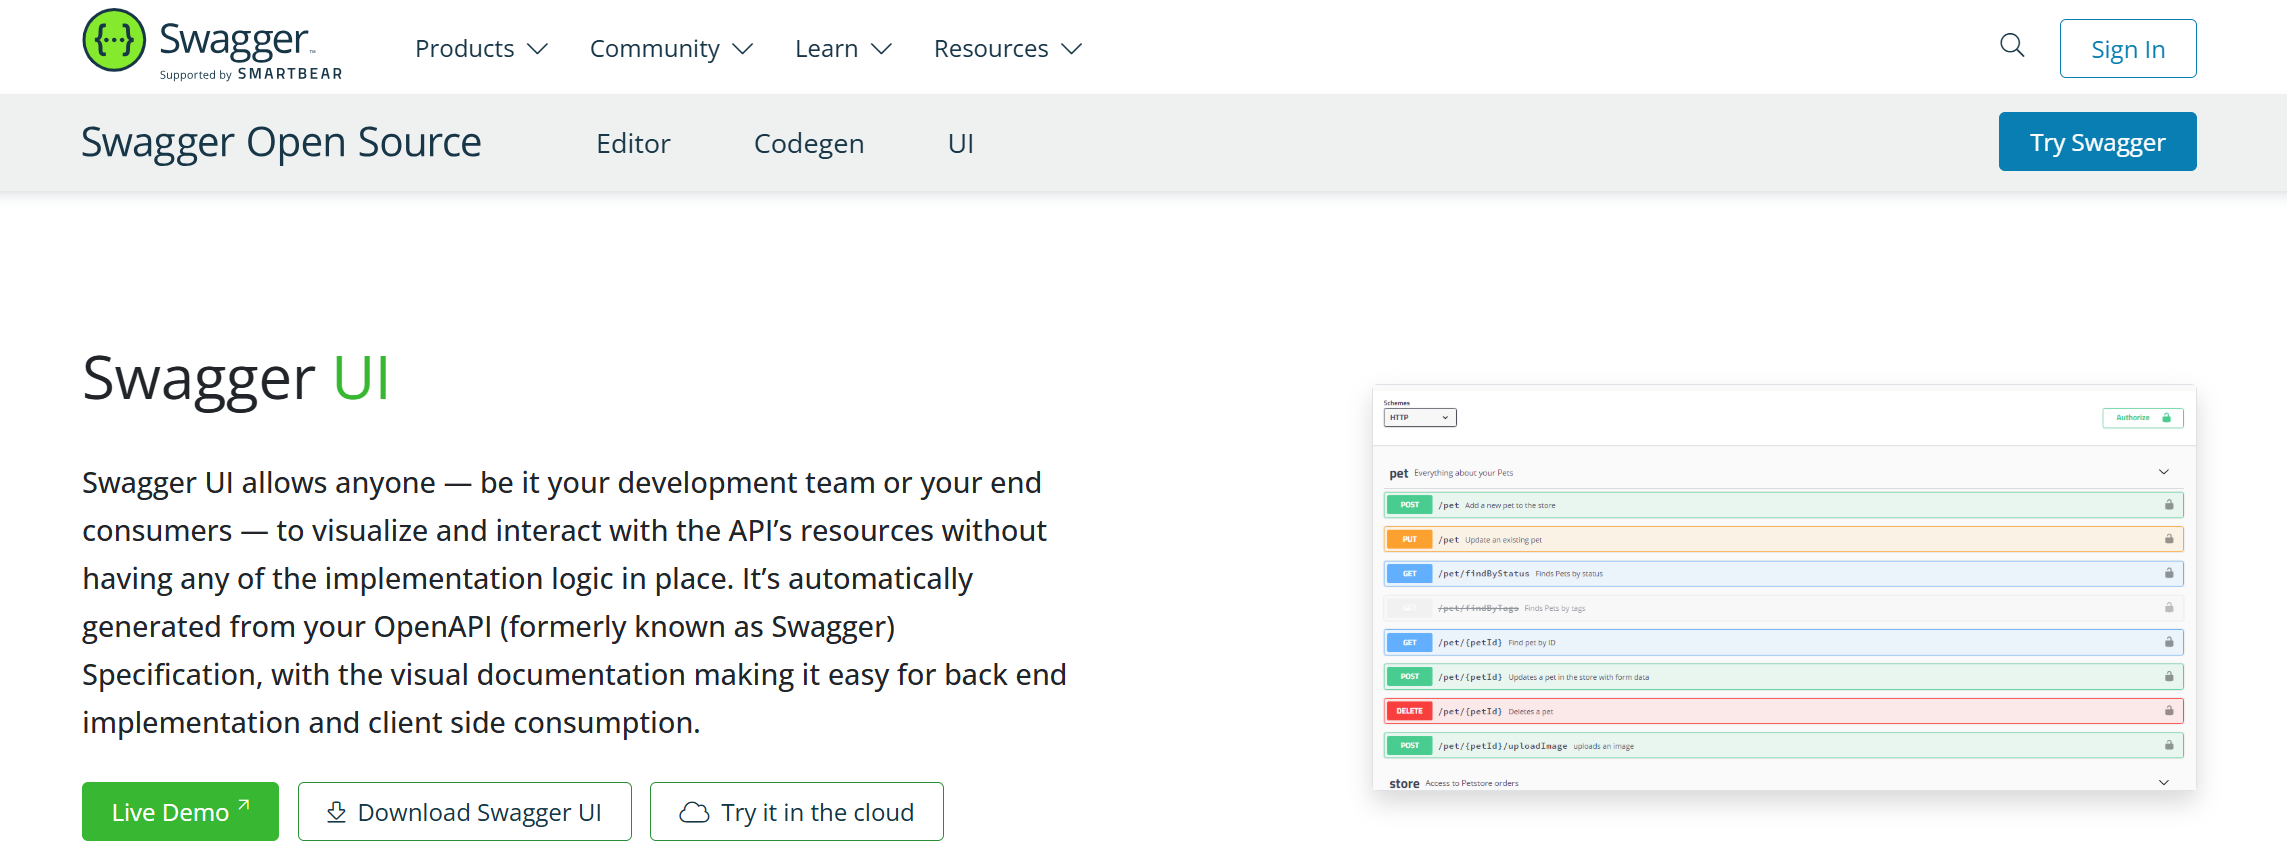Click the Swagger logo icon
Viewport: 2287px width, 864px height.
point(114,41)
